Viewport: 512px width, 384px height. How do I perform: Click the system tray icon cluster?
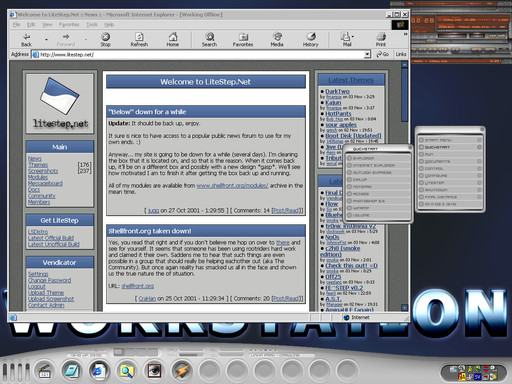[473, 373]
